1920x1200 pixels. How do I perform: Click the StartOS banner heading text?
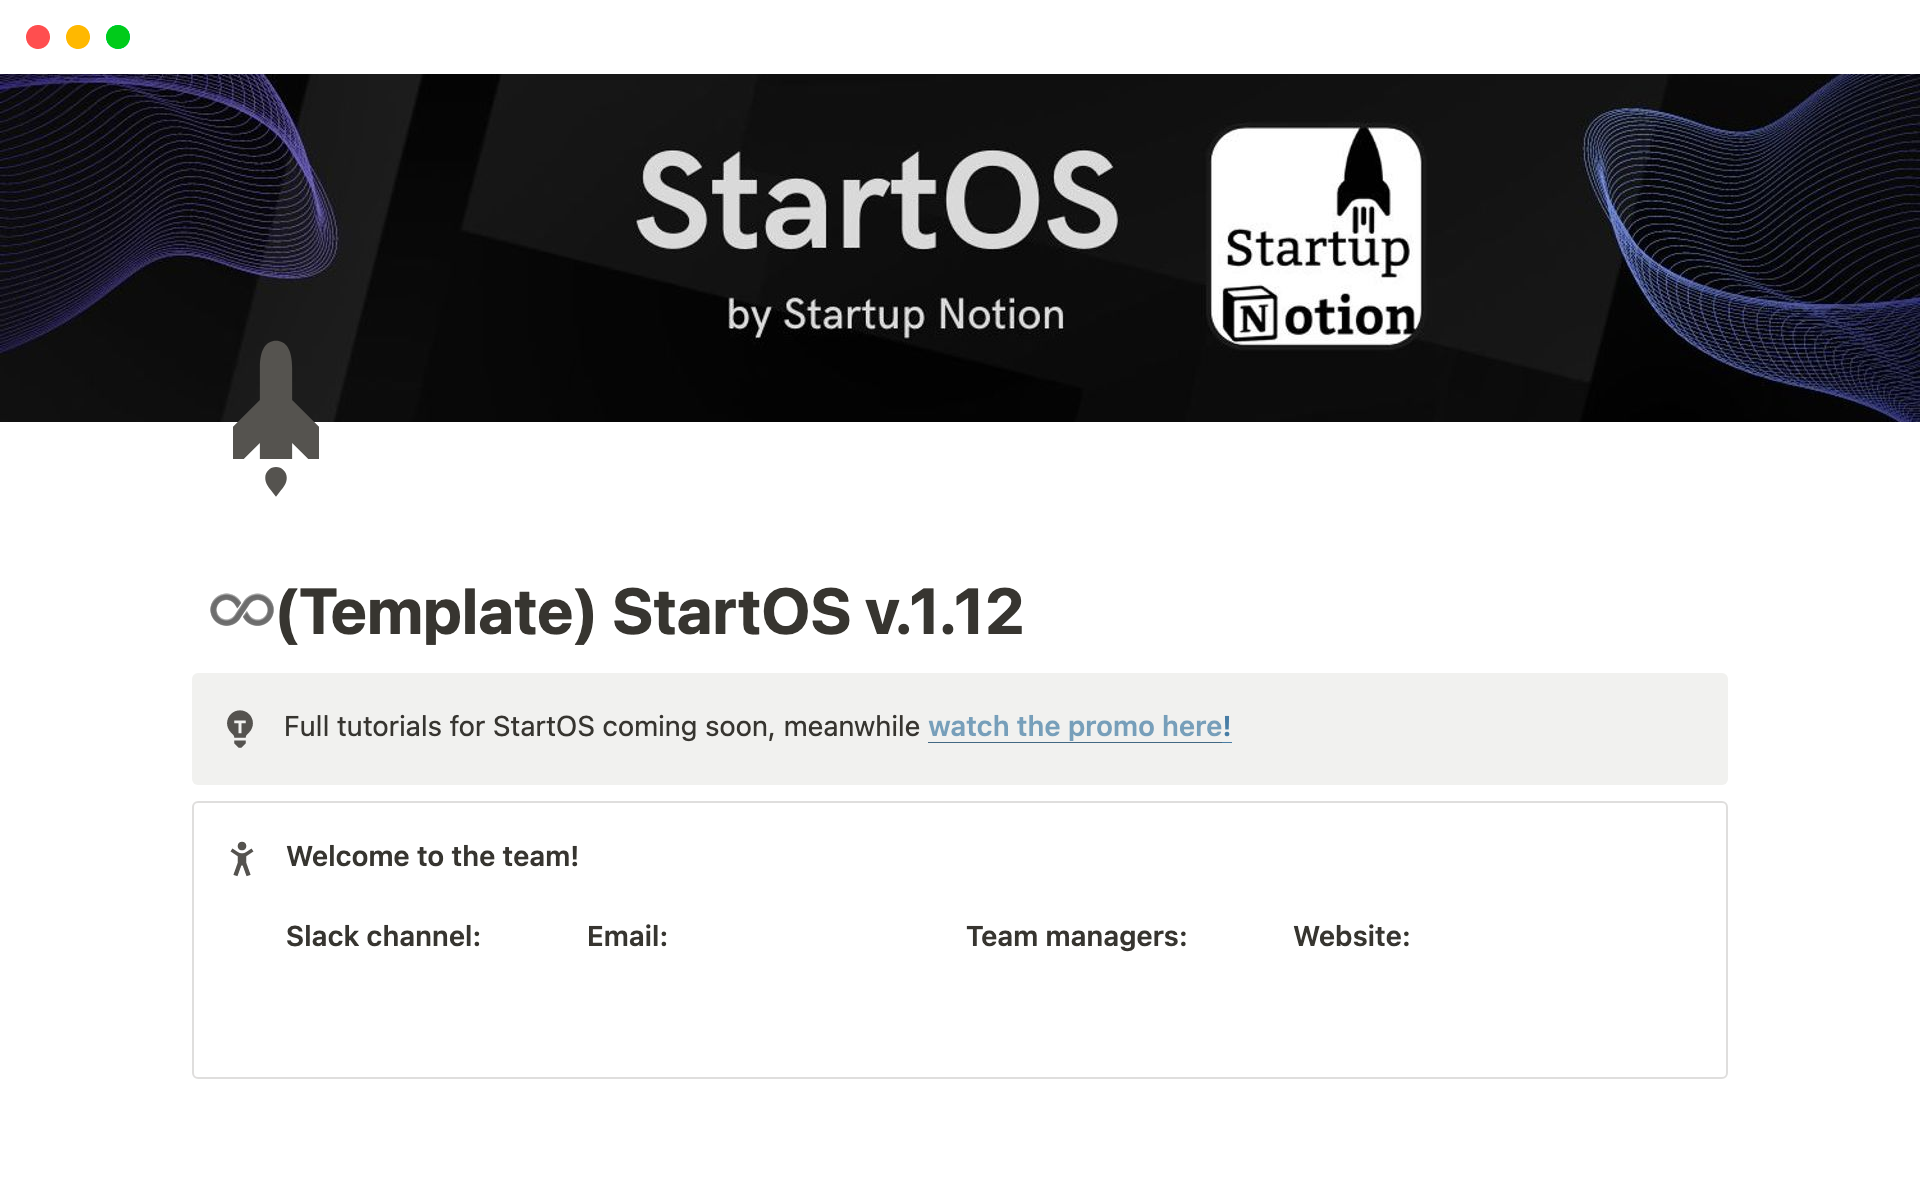coord(877,200)
